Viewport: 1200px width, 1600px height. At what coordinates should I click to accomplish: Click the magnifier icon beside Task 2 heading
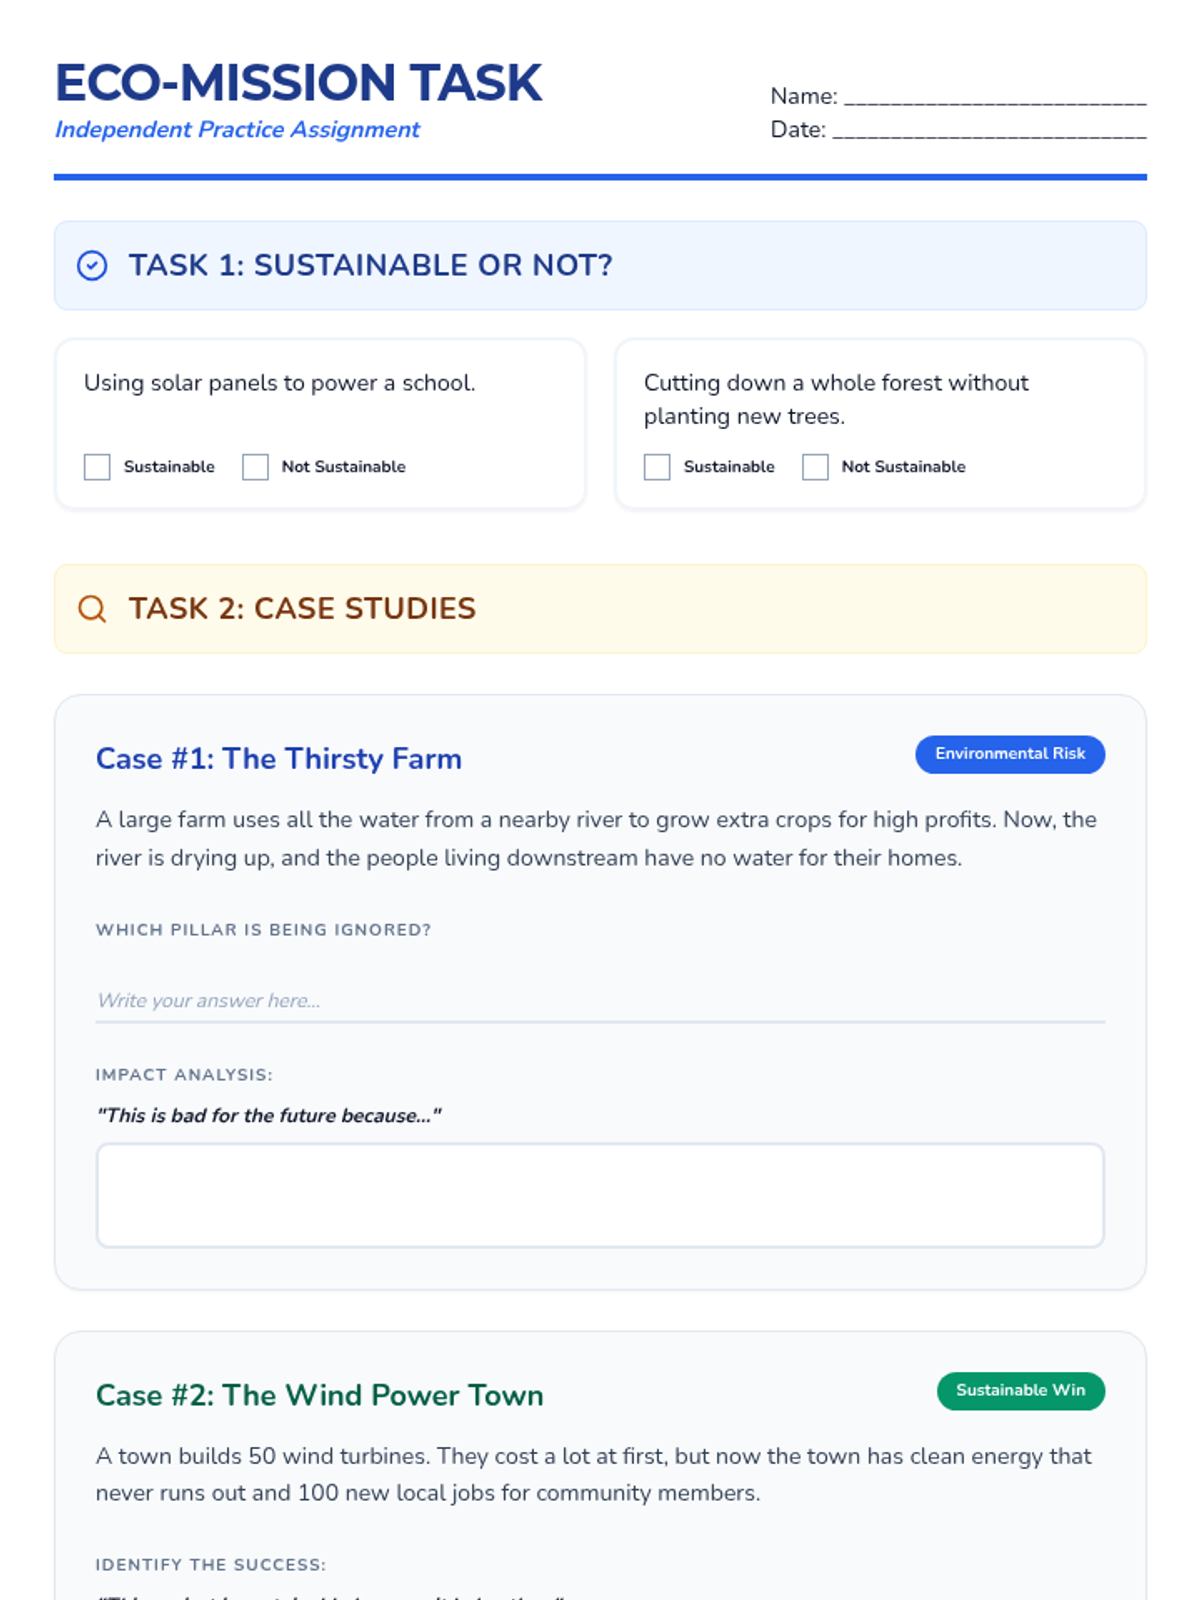coord(92,609)
